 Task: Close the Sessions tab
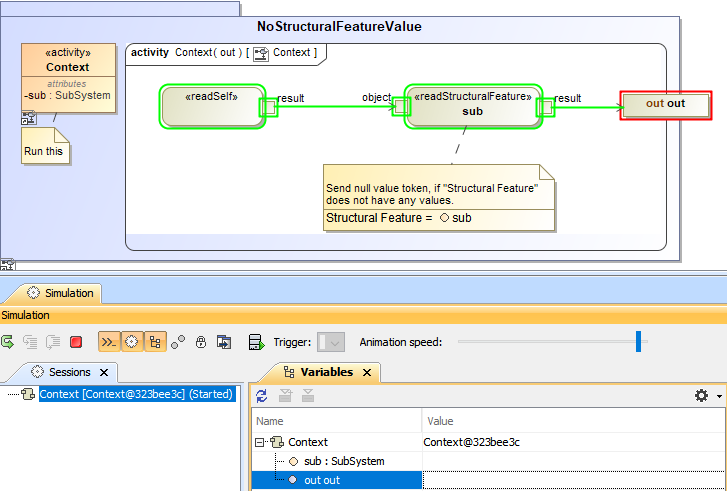tap(104, 372)
